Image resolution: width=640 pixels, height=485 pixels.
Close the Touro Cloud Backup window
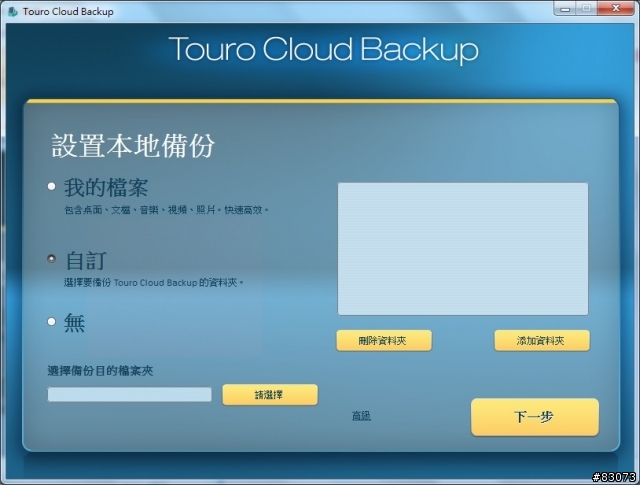616,9
